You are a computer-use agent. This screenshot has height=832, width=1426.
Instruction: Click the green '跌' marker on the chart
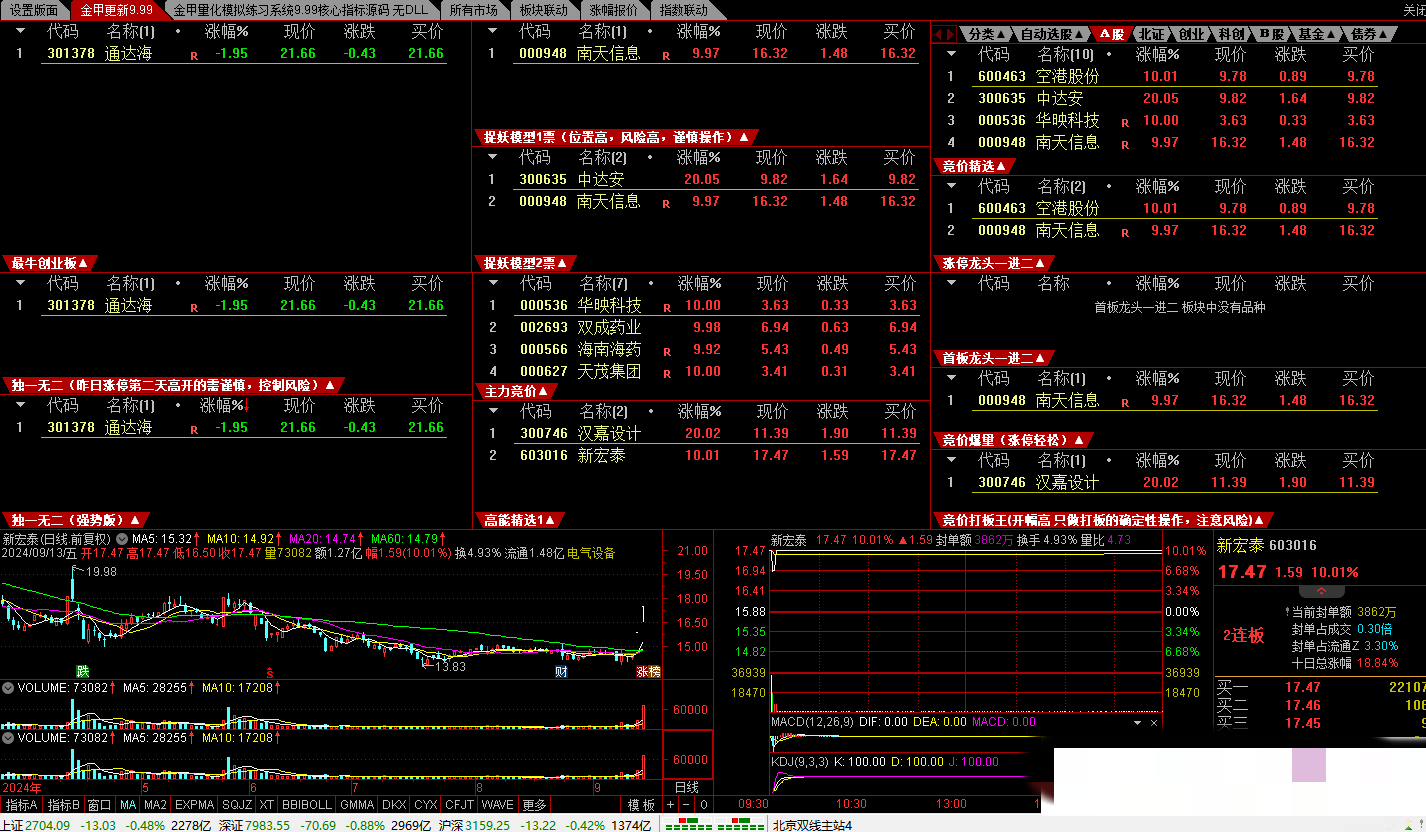82,670
